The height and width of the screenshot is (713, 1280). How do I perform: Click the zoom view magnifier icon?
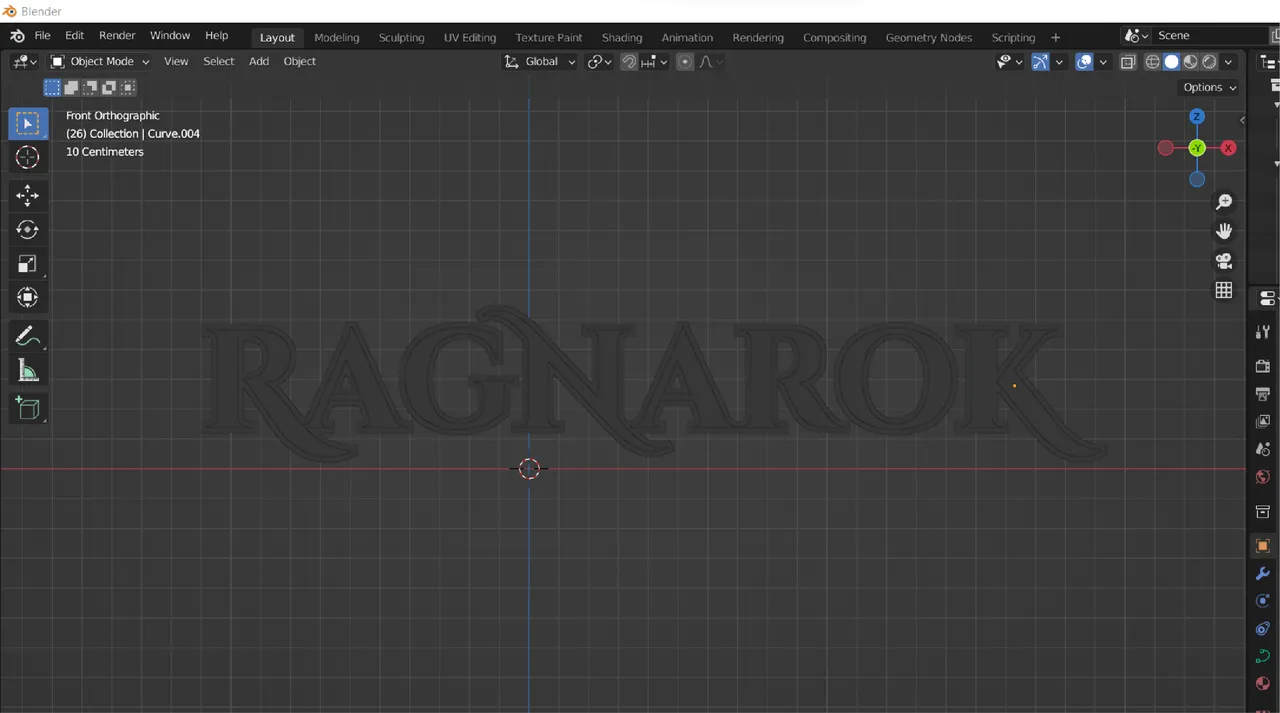pos(1224,202)
